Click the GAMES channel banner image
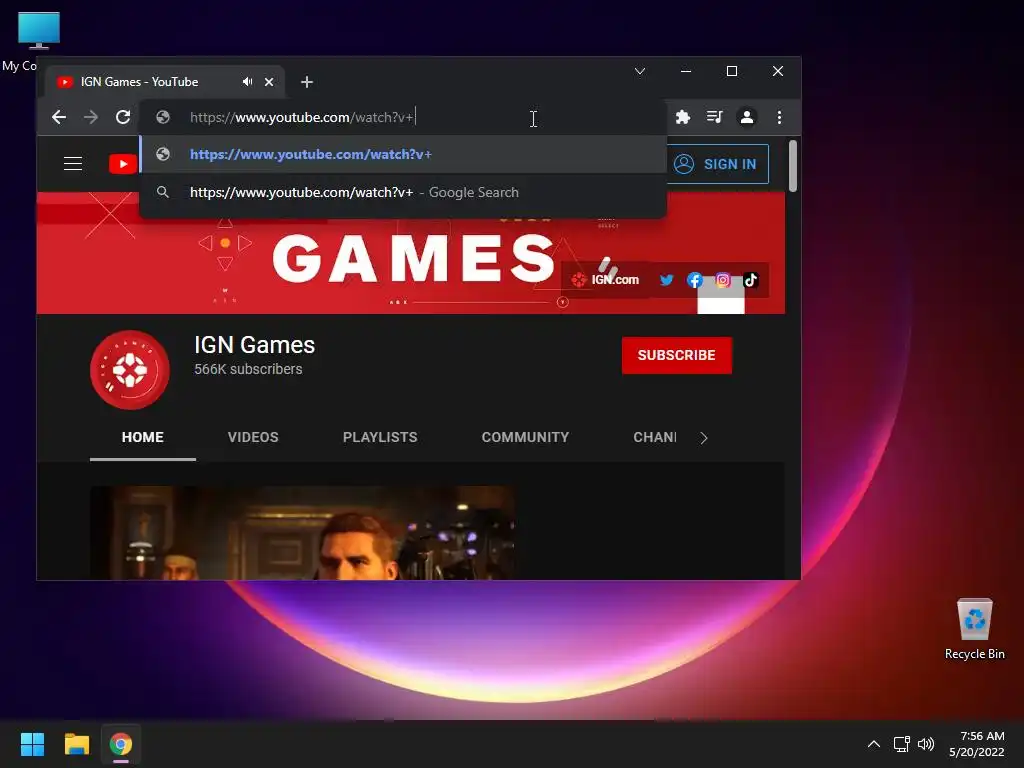Screen dimensions: 1024x768 click(411, 253)
